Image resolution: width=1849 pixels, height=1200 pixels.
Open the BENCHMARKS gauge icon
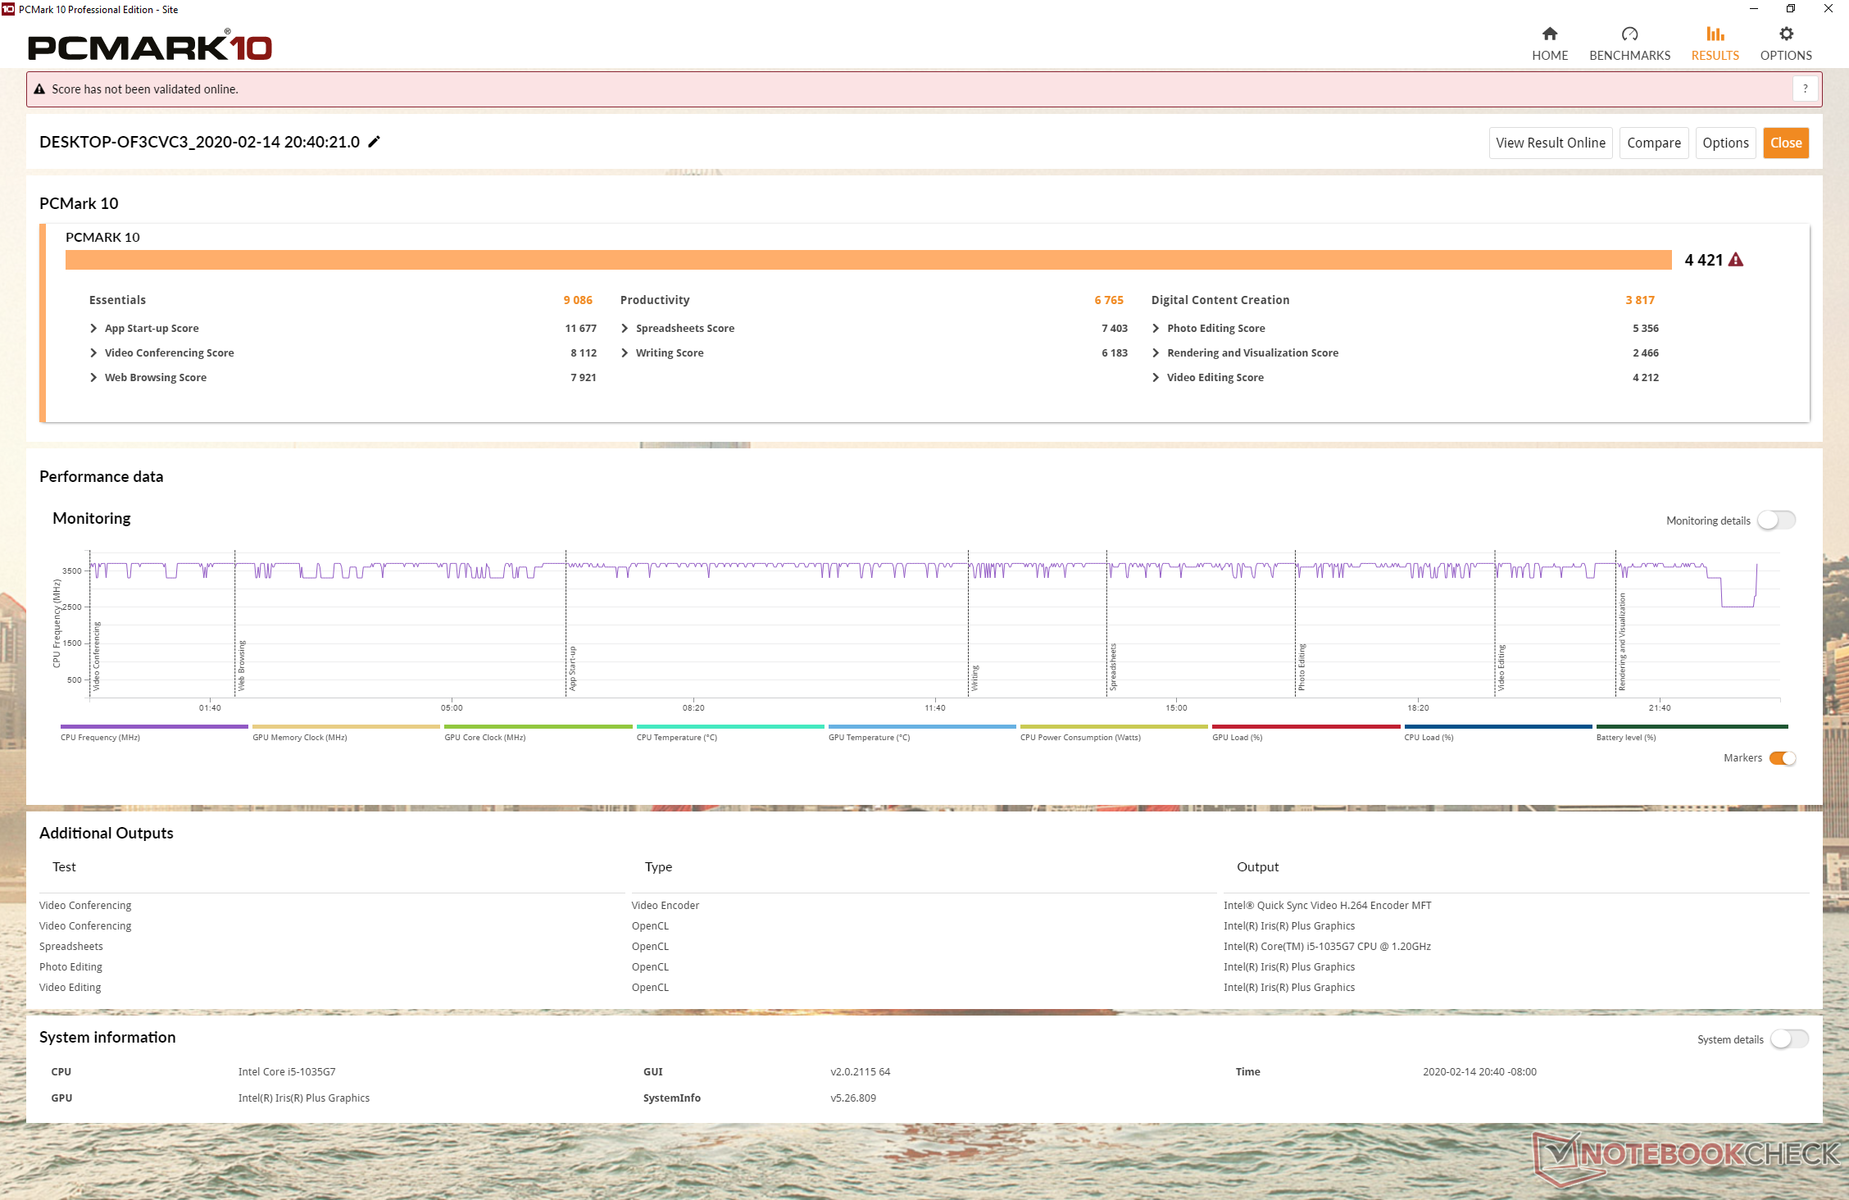click(x=1629, y=34)
